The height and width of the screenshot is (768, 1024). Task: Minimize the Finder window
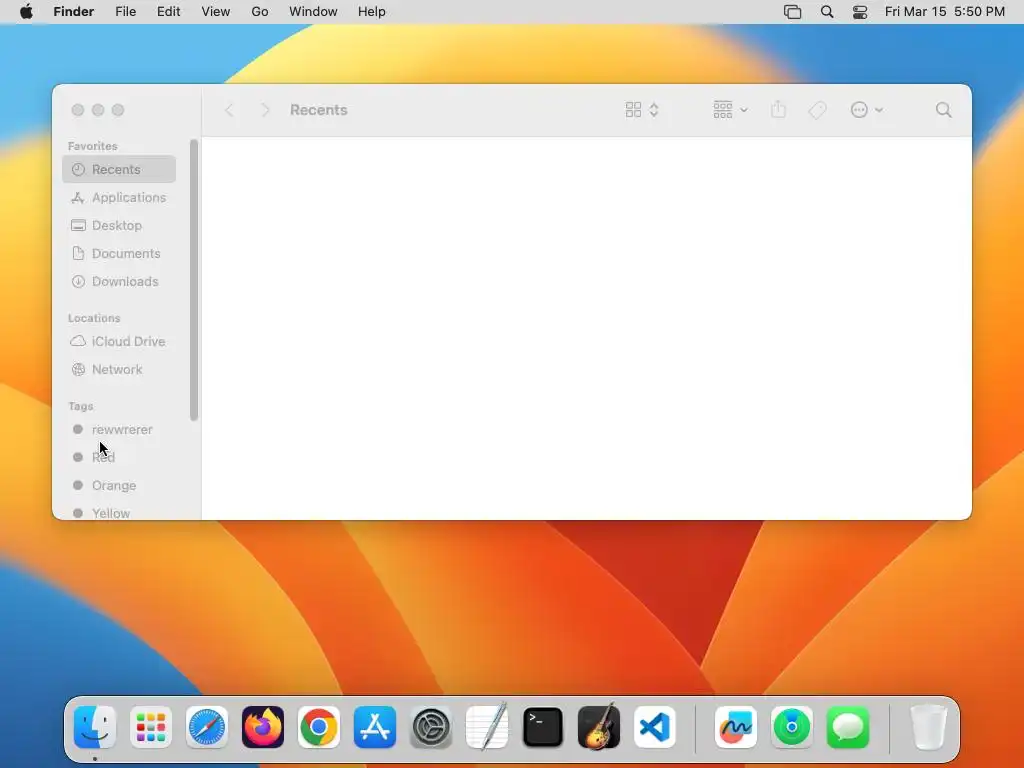click(98, 110)
